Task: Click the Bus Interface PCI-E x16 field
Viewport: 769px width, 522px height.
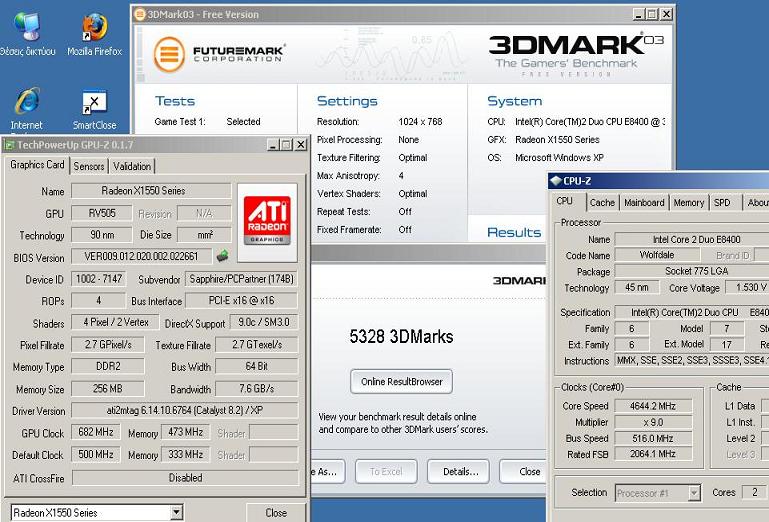Action: pyautogui.click(x=241, y=300)
